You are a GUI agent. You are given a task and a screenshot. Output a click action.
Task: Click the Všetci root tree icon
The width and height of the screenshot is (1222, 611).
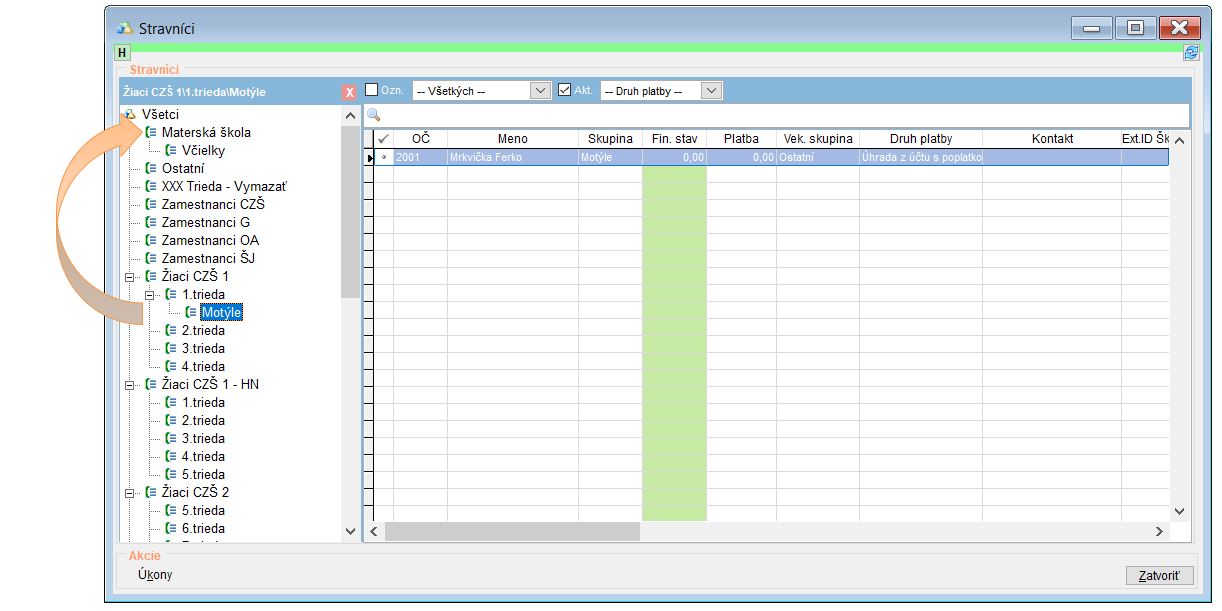(130, 115)
